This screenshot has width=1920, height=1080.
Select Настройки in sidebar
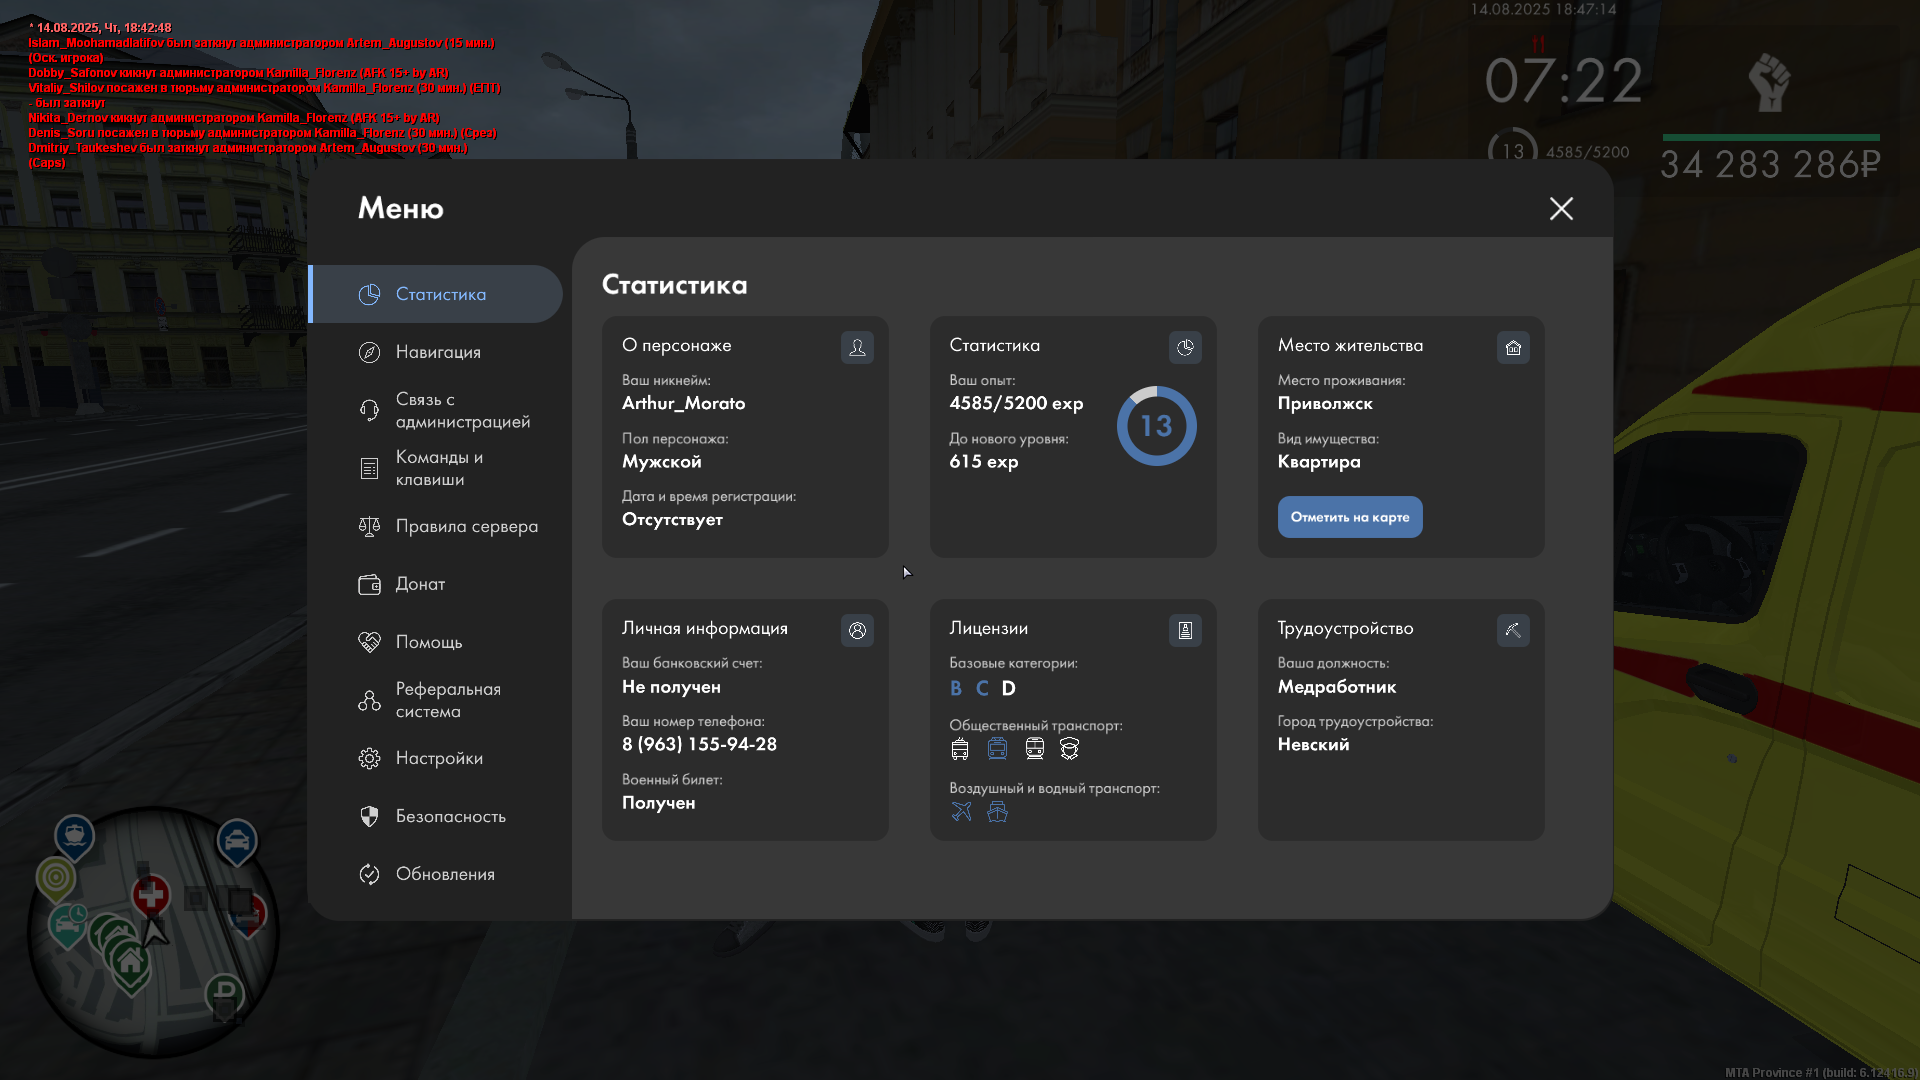point(439,758)
